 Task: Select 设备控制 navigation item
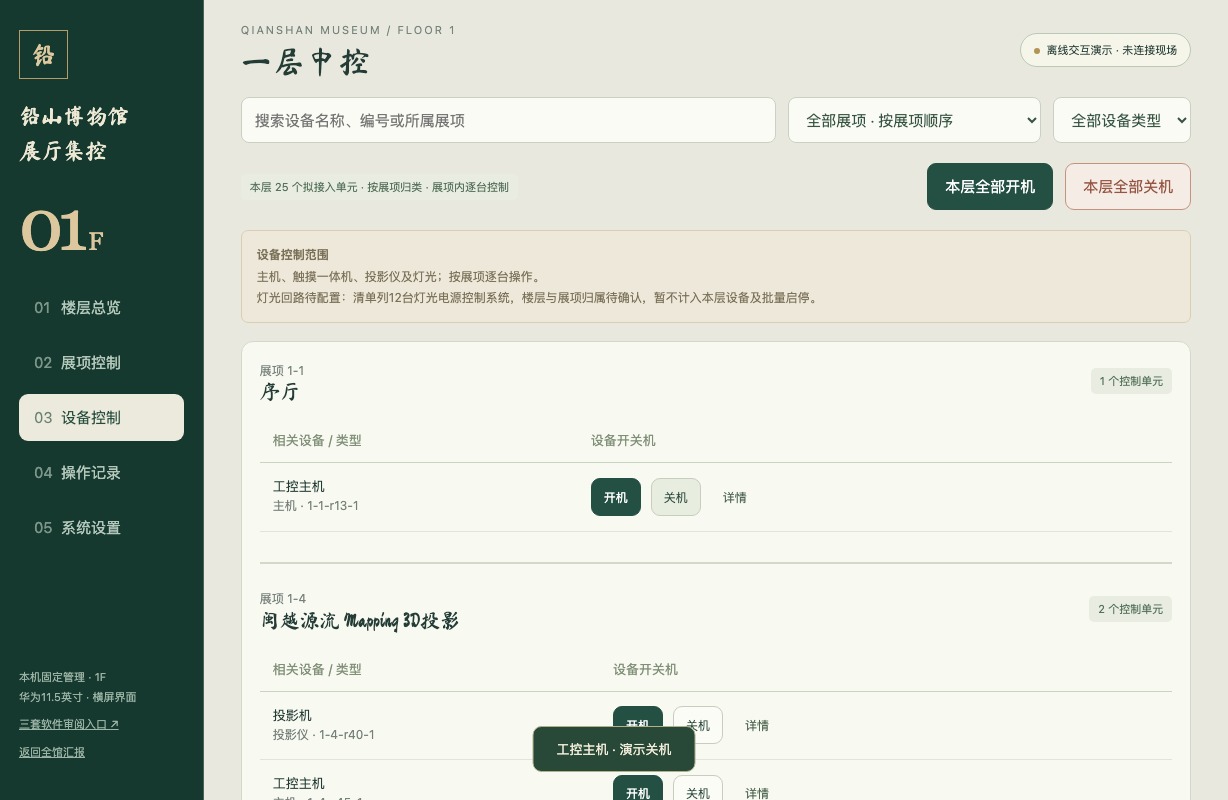(x=101, y=417)
